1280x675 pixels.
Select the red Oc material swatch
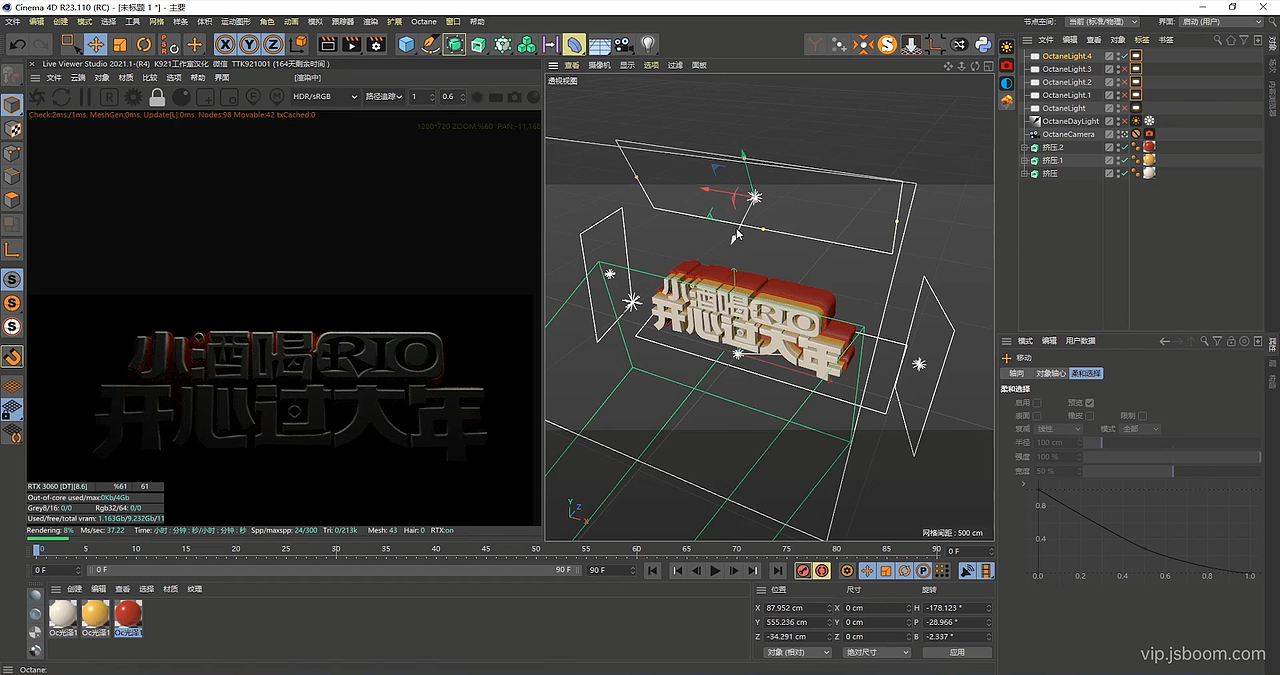pyautogui.click(x=128, y=613)
